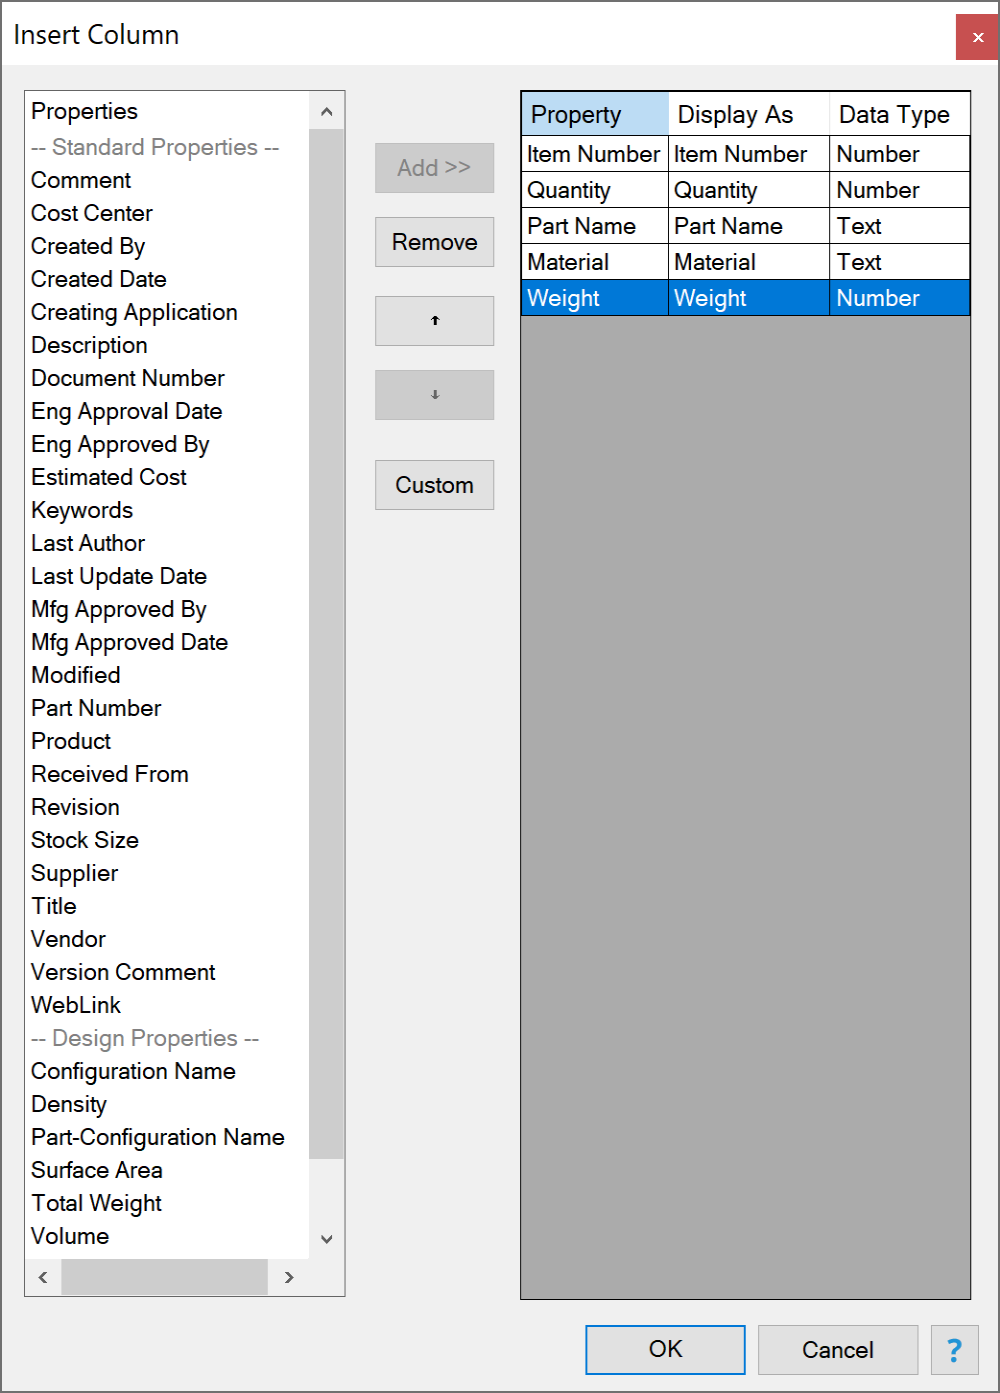Select Eng Approval Date property
Viewport: 1000px width, 1393px height.
127,411
